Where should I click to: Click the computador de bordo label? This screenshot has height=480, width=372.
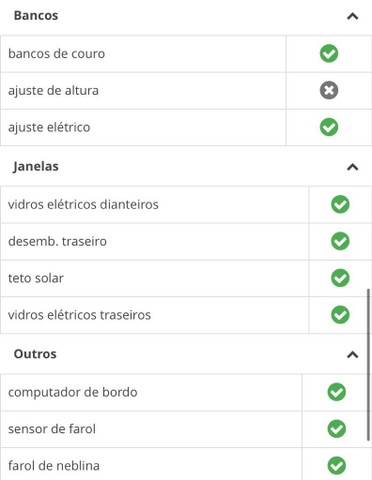point(73,392)
